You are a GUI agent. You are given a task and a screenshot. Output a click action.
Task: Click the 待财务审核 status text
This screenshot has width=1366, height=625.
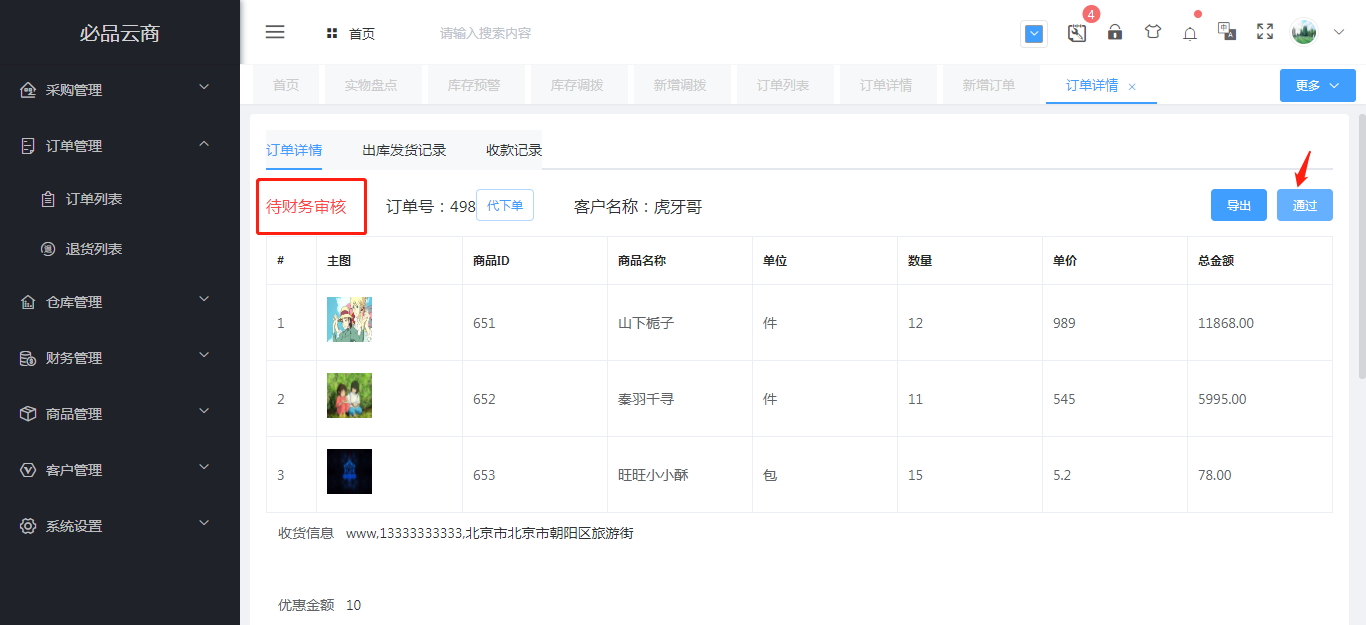tap(306, 207)
